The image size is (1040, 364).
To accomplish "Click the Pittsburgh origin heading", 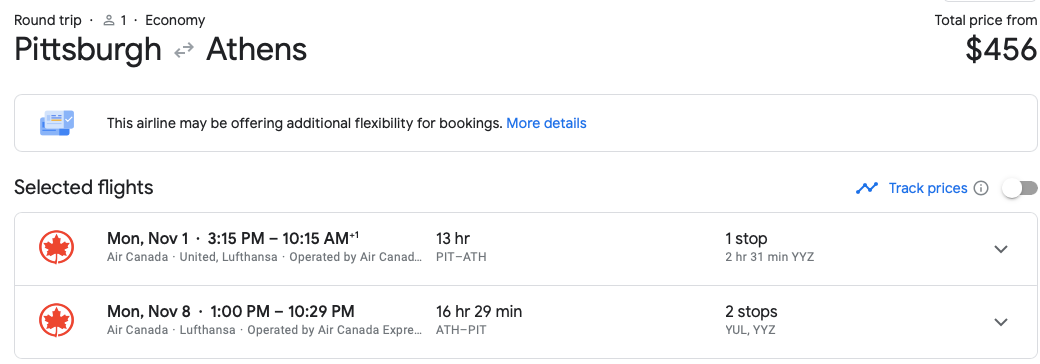I will [x=88, y=50].
